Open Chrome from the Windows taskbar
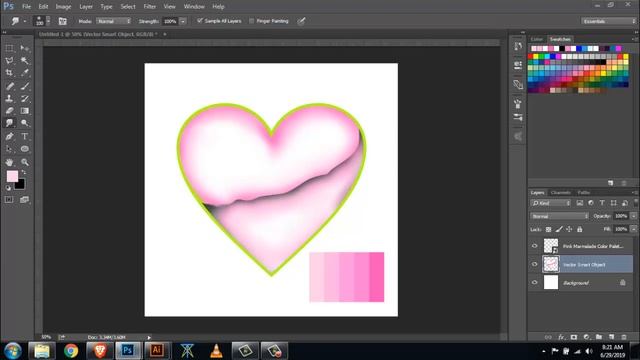640x360 pixels. coord(71,351)
